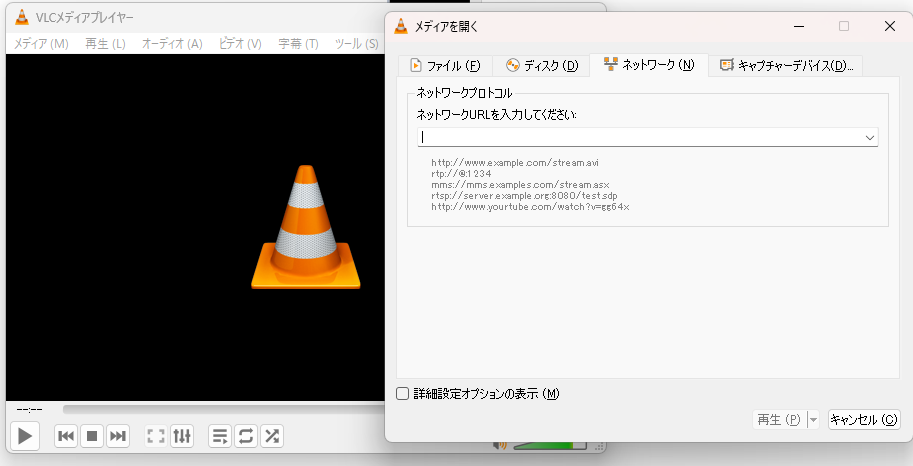
Task: Click the VLC volume slider
Action: (x=550, y=446)
